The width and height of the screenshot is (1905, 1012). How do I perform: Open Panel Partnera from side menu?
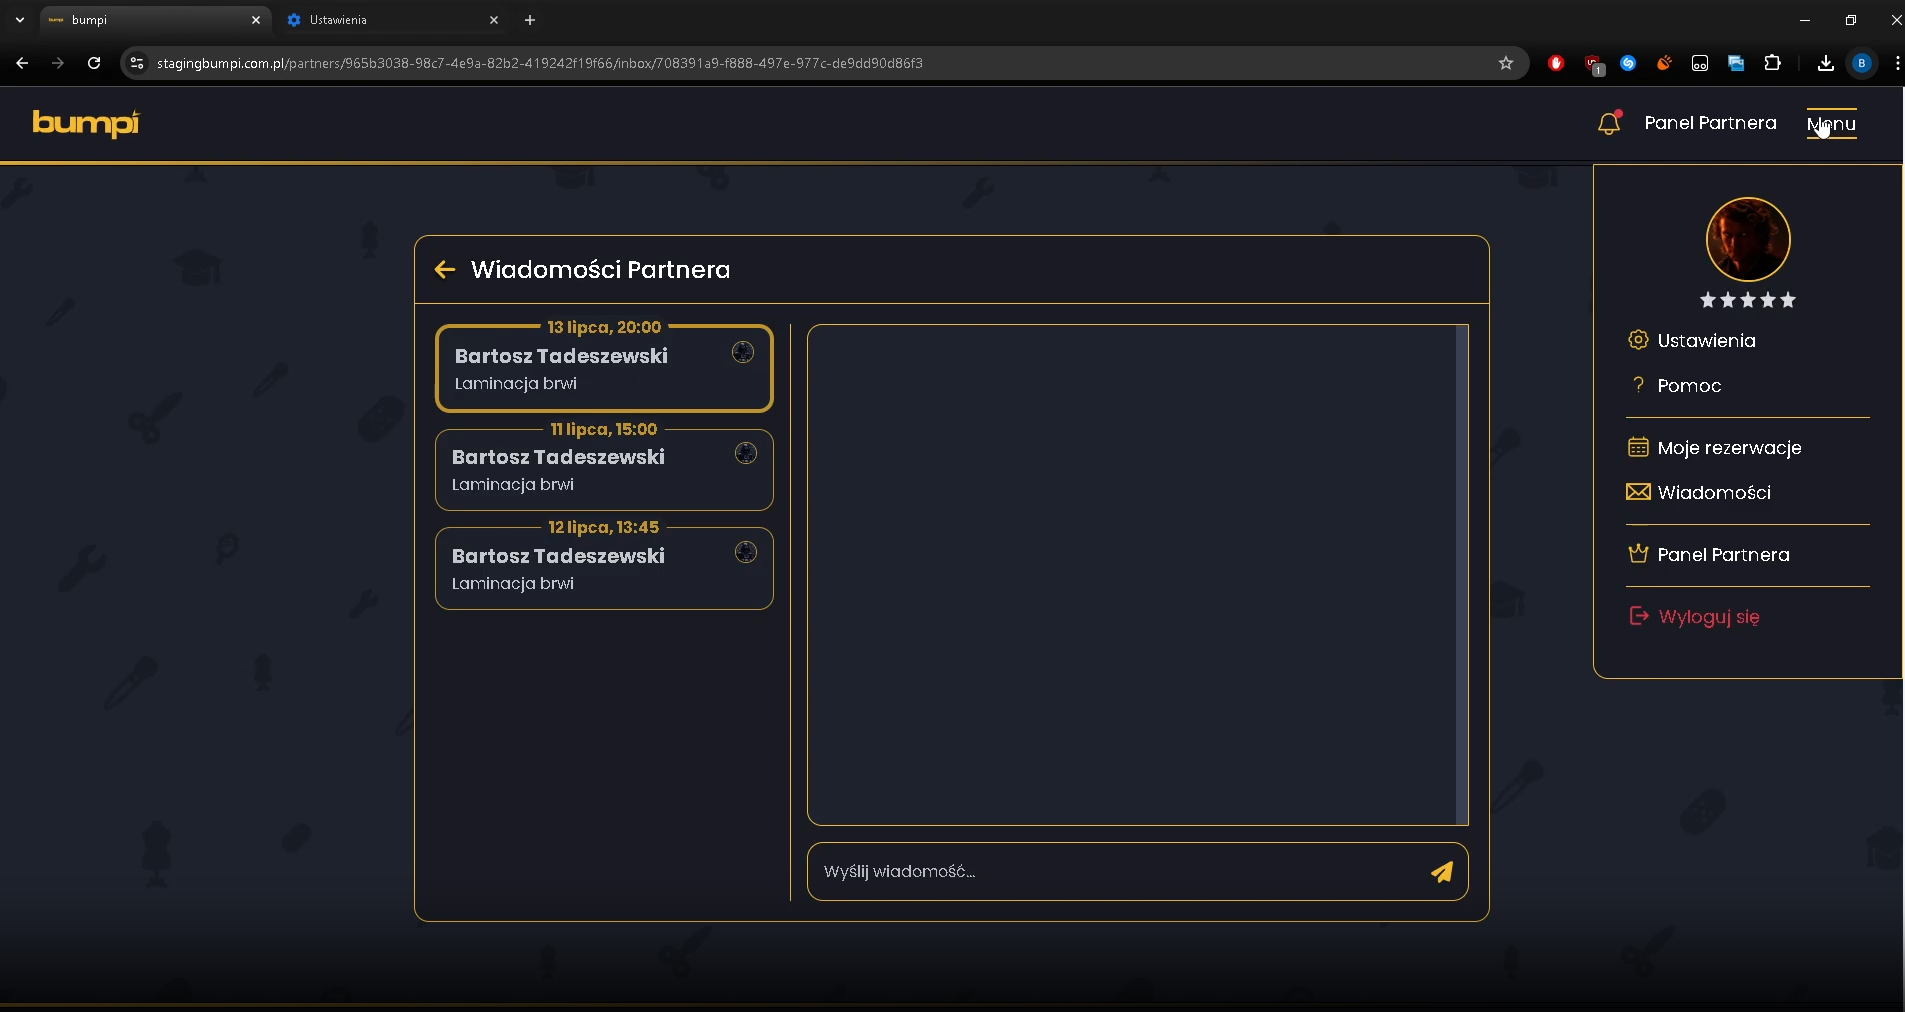[x=1723, y=555]
